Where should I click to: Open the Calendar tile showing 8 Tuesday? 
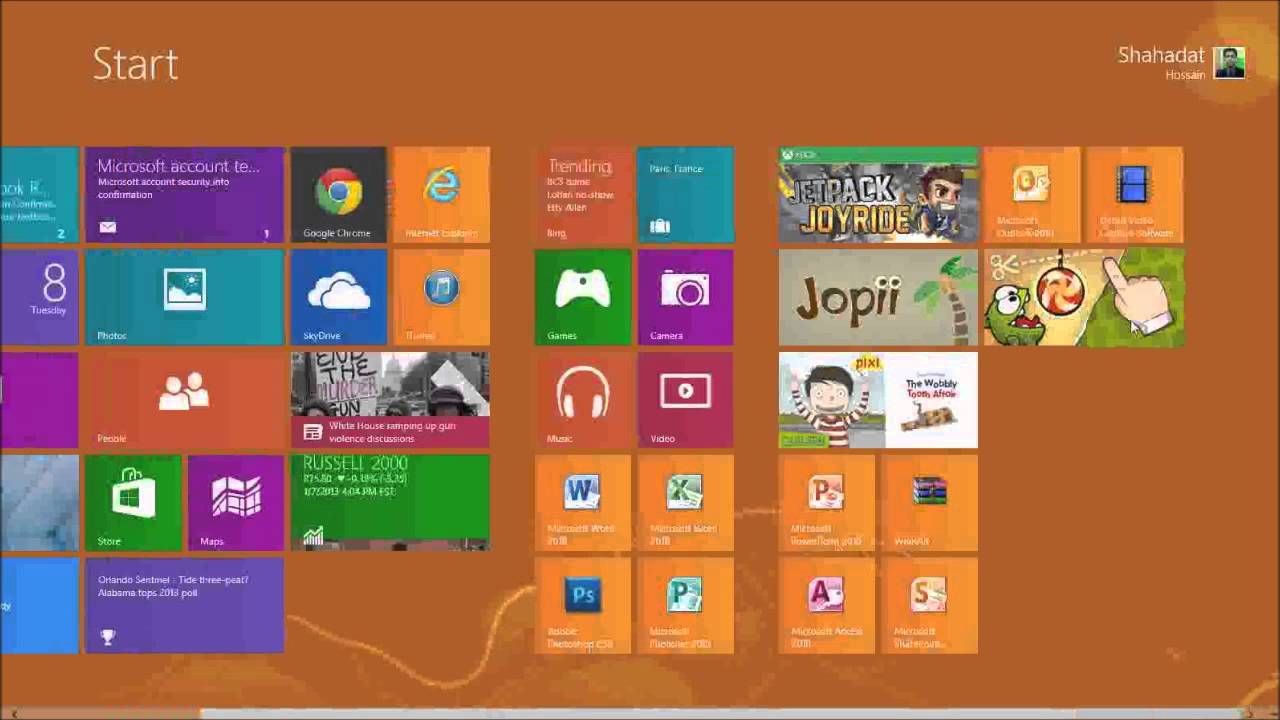(x=39, y=298)
